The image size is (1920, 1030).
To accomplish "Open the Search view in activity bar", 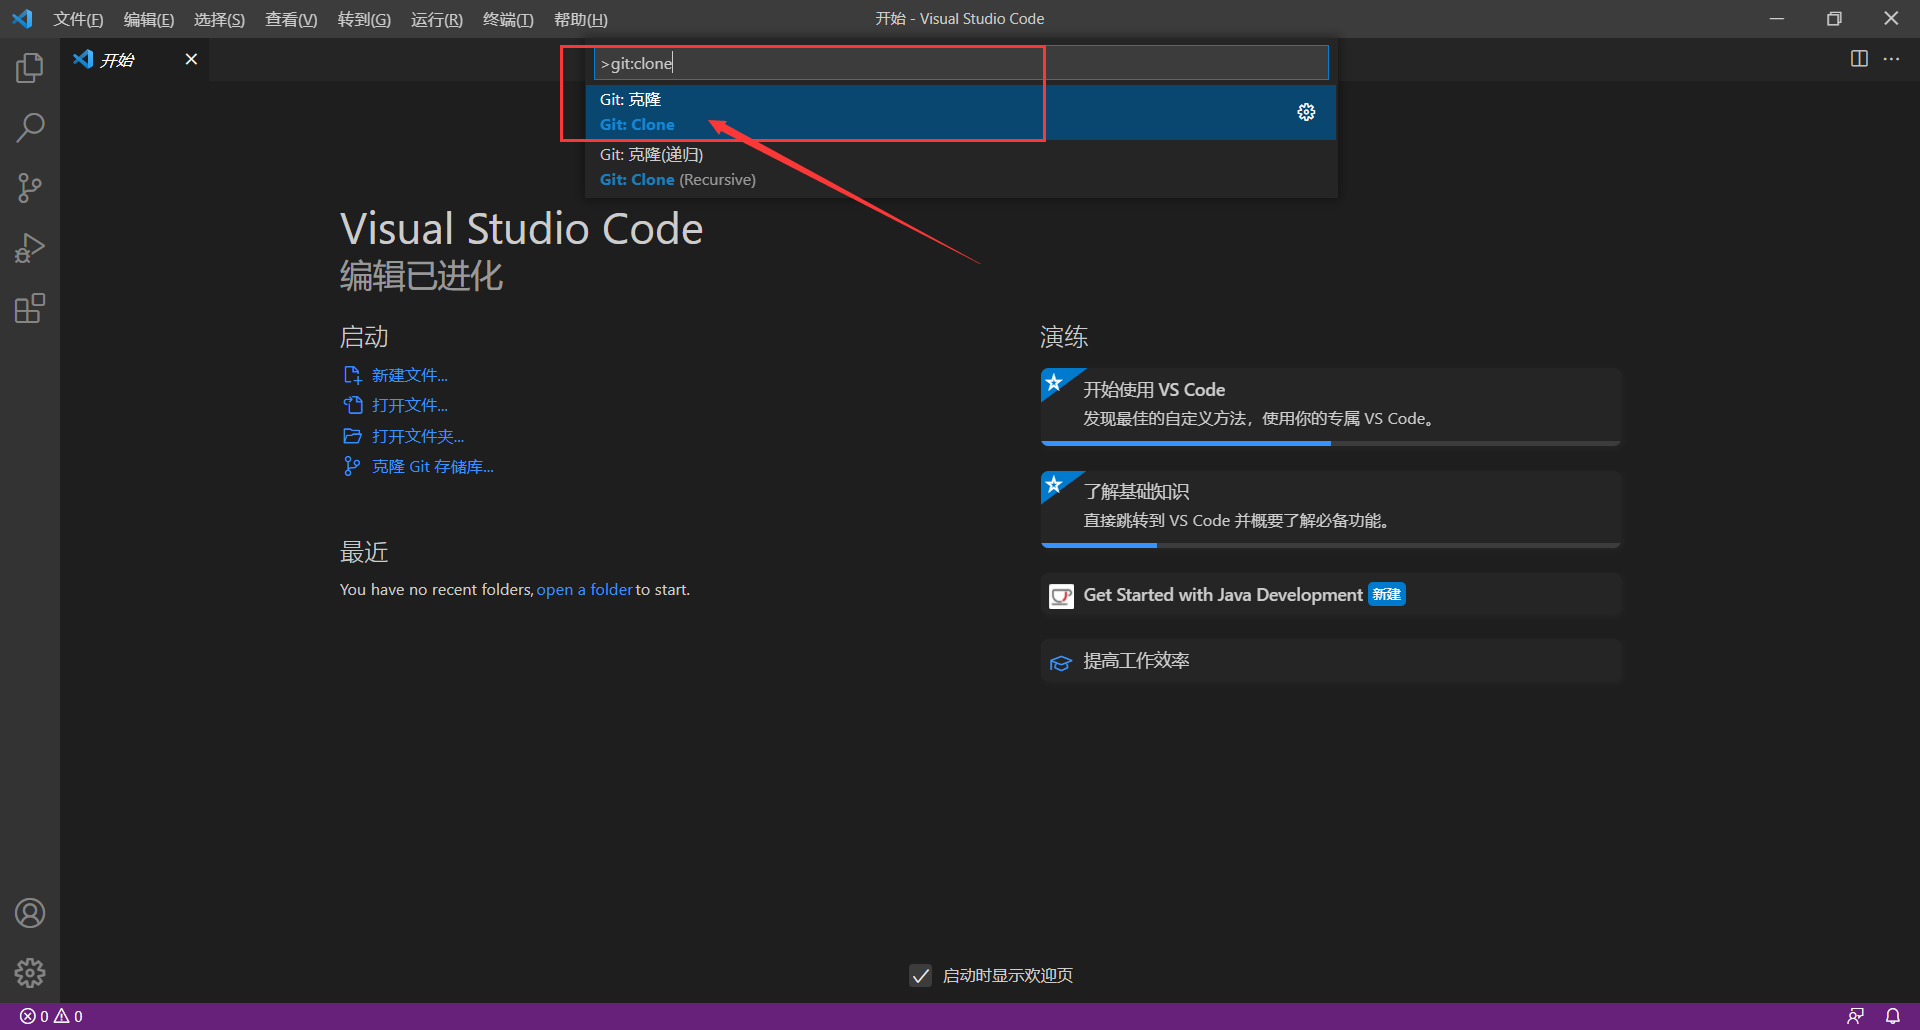I will (30, 128).
